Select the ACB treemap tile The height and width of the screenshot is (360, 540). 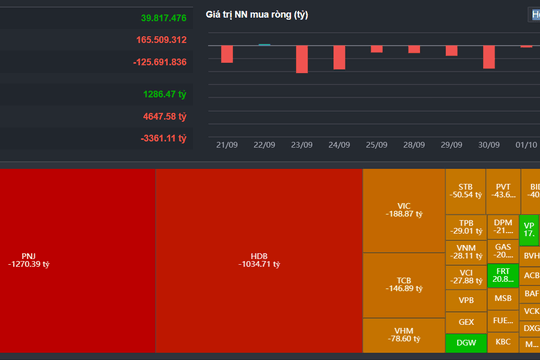point(530,276)
